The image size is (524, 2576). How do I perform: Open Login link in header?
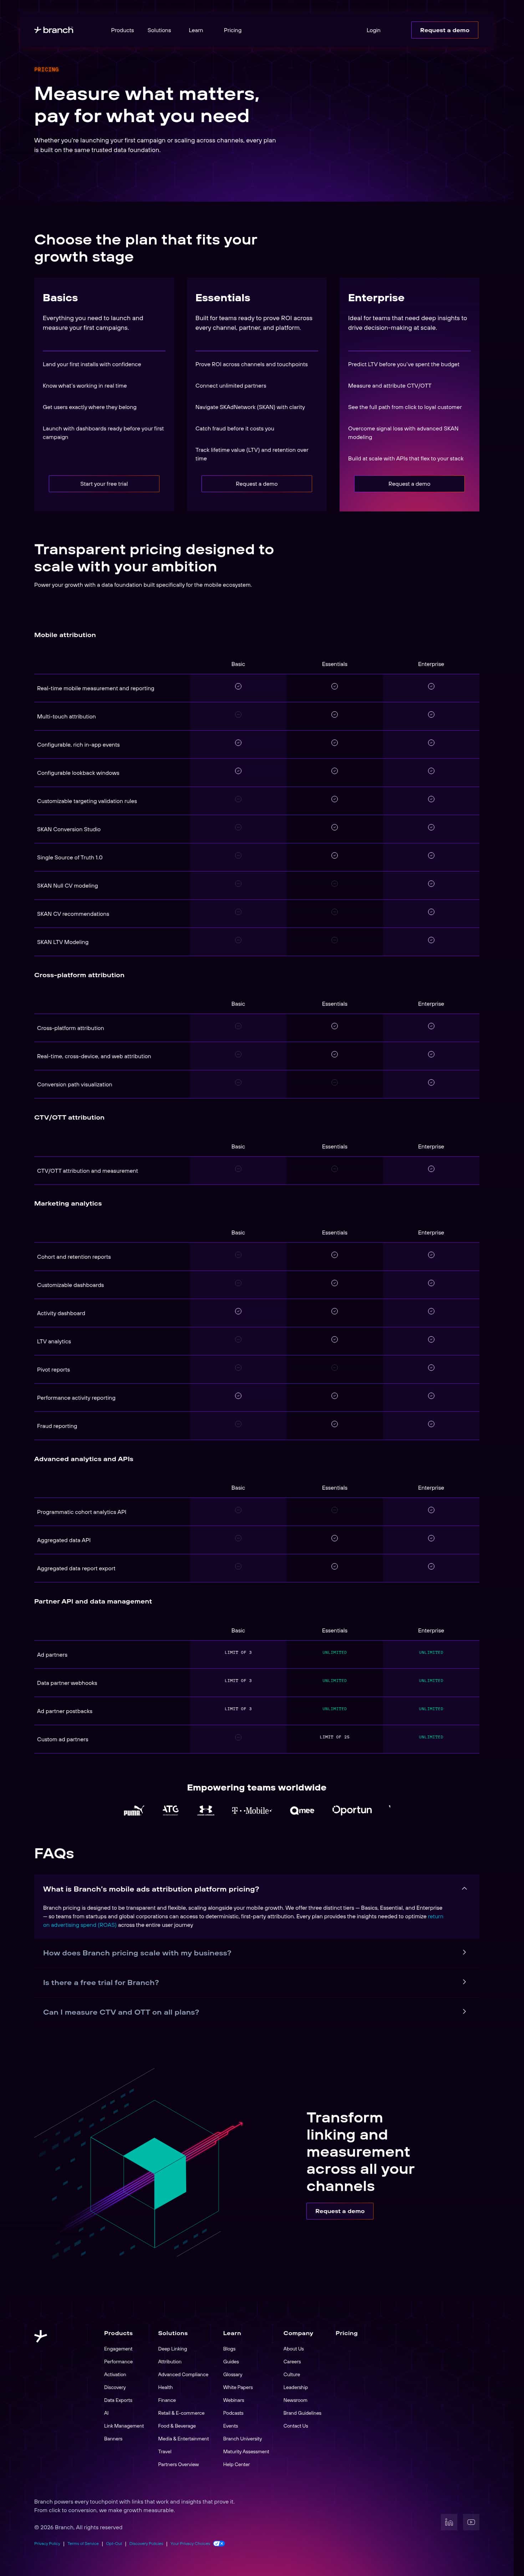(373, 30)
